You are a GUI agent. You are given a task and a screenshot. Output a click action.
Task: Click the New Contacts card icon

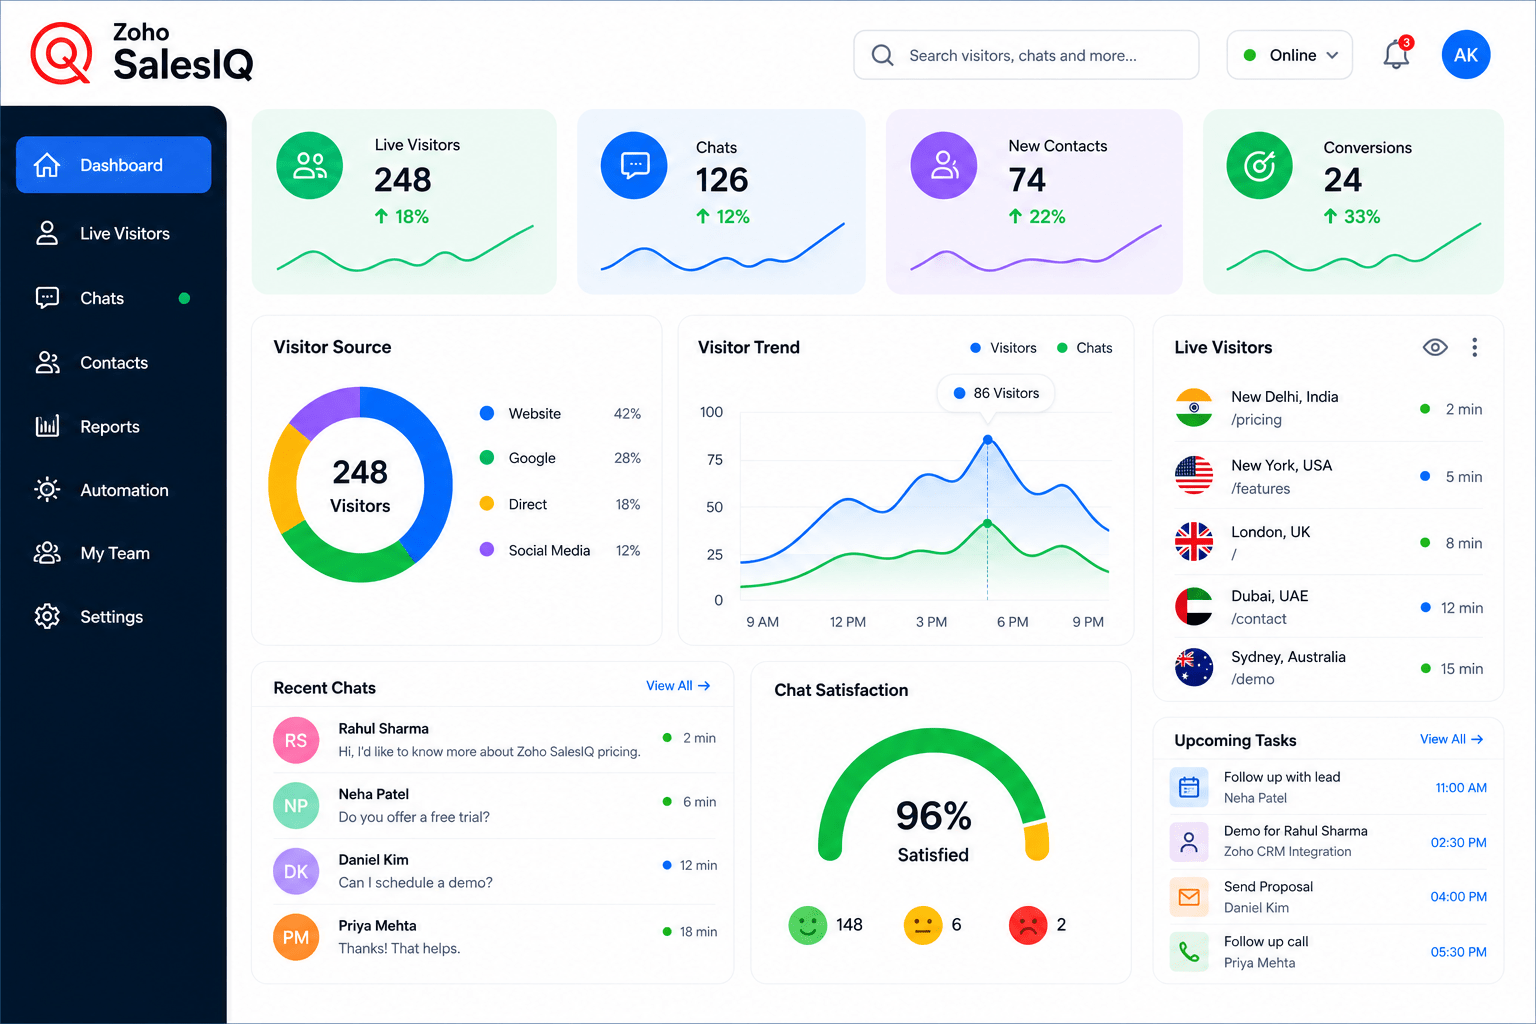944,165
